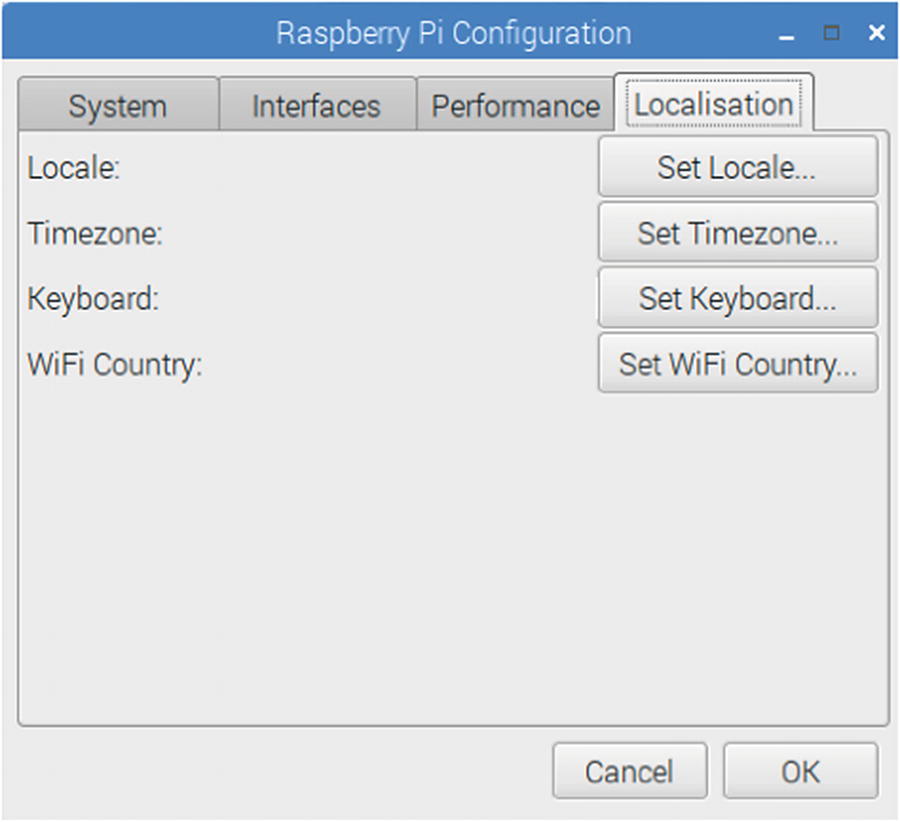The width and height of the screenshot is (900, 822).
Task: Click the WiFi Country label
Action: point(115,364)
